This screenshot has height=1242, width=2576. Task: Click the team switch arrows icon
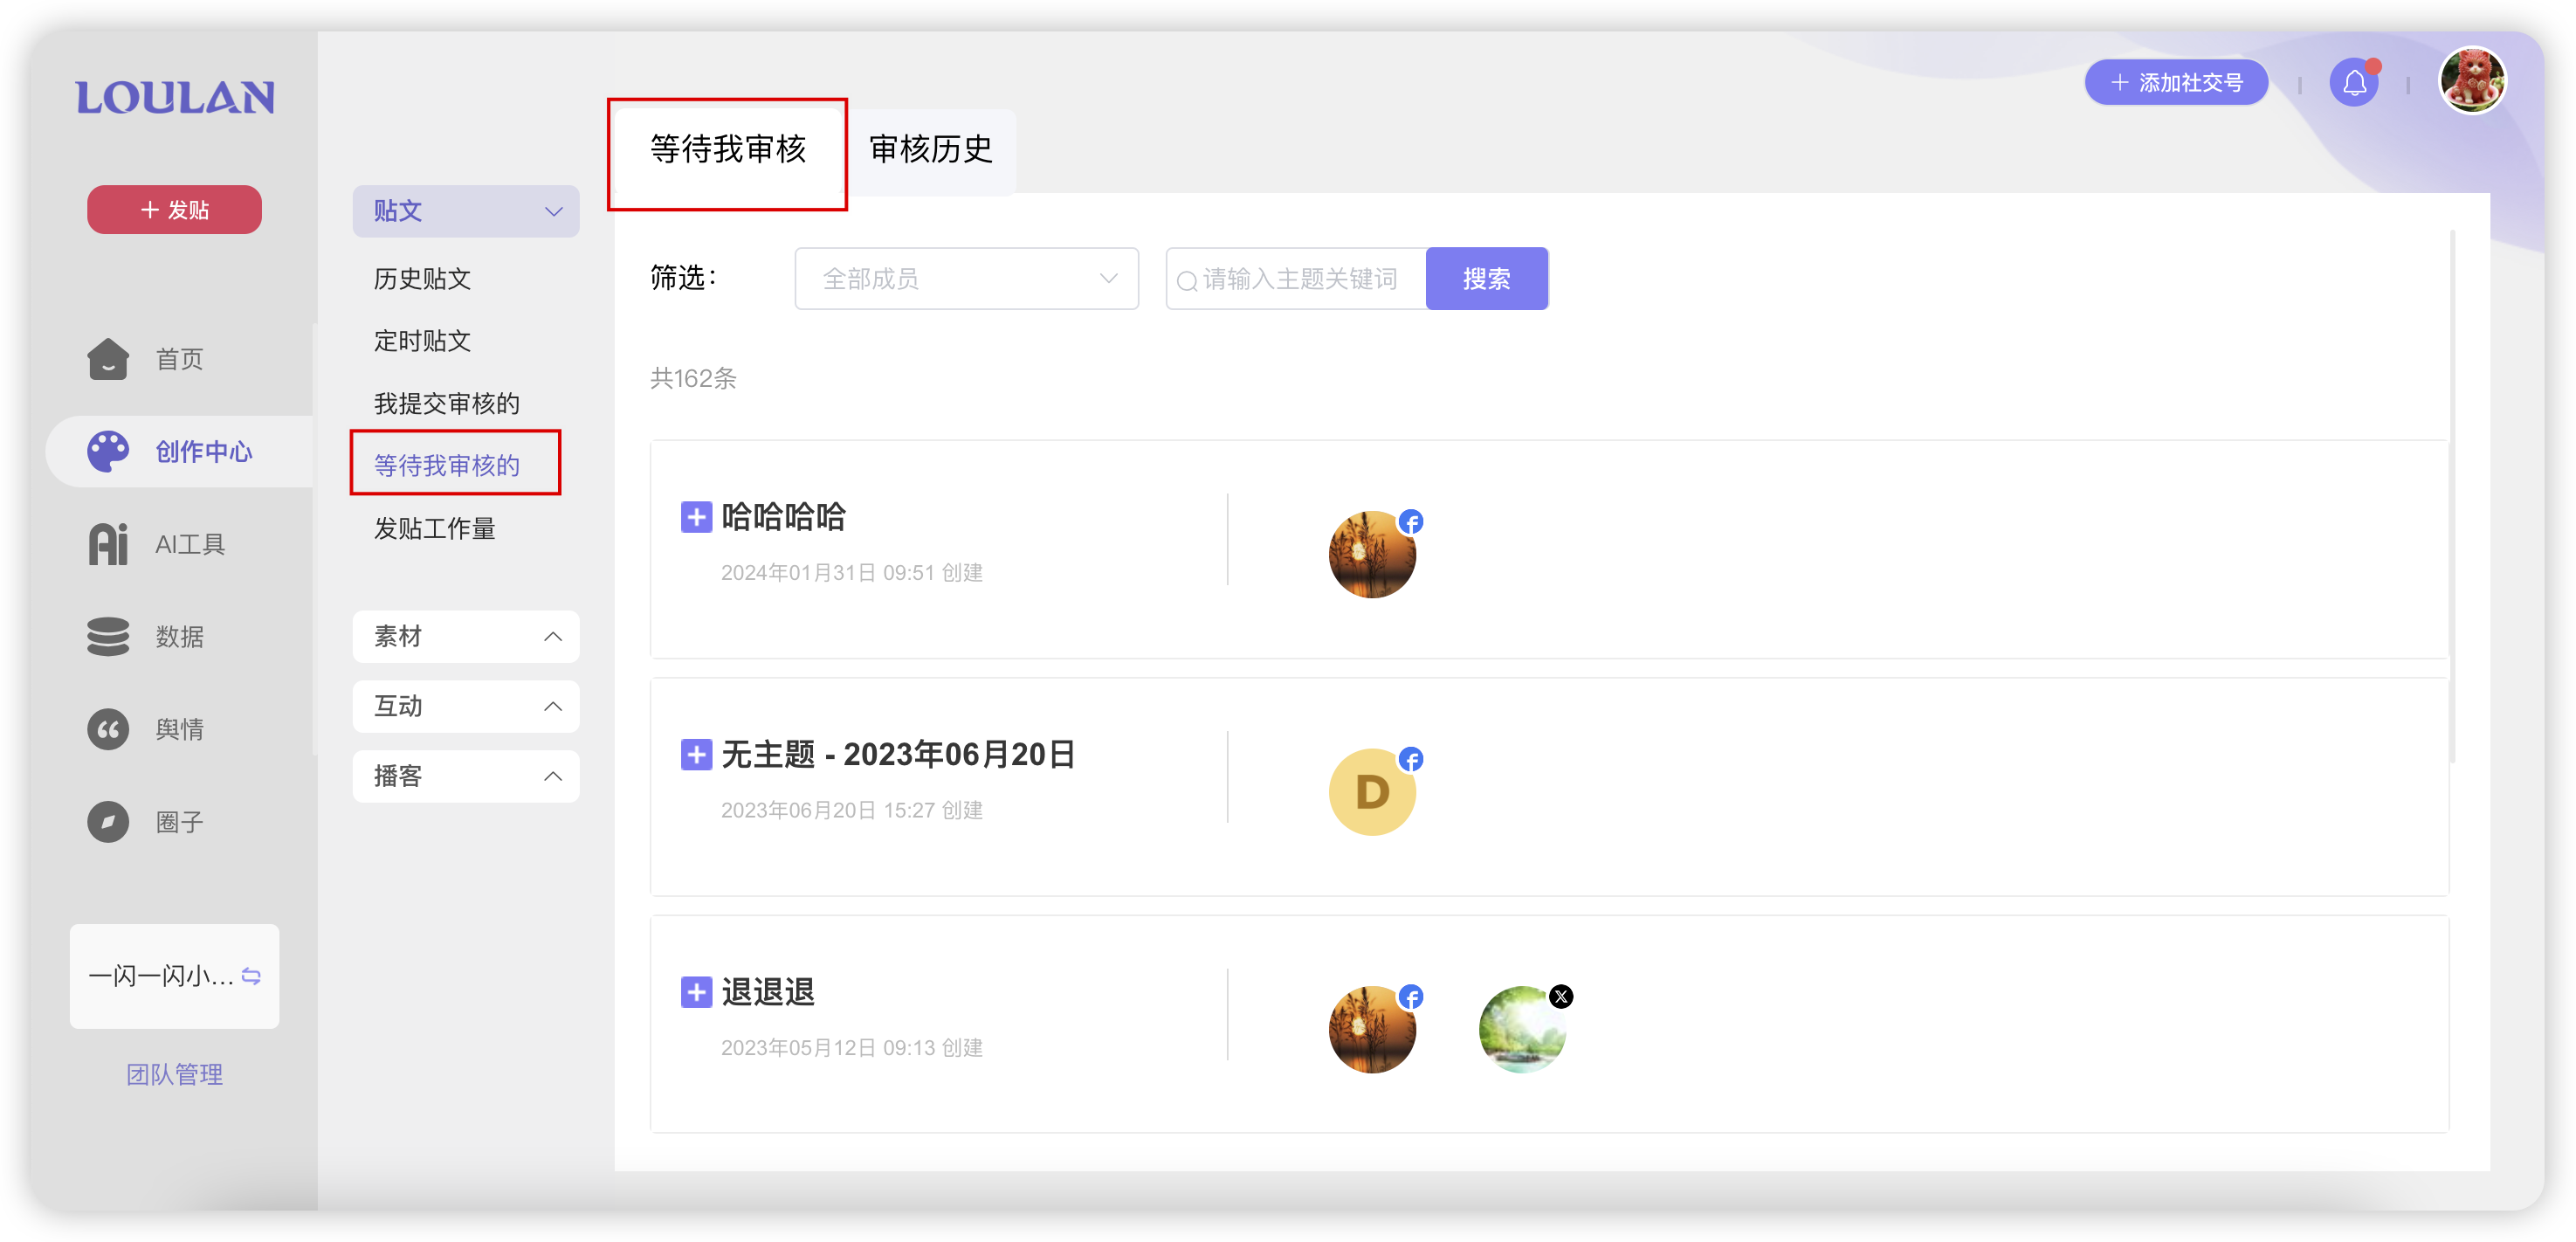252,976
